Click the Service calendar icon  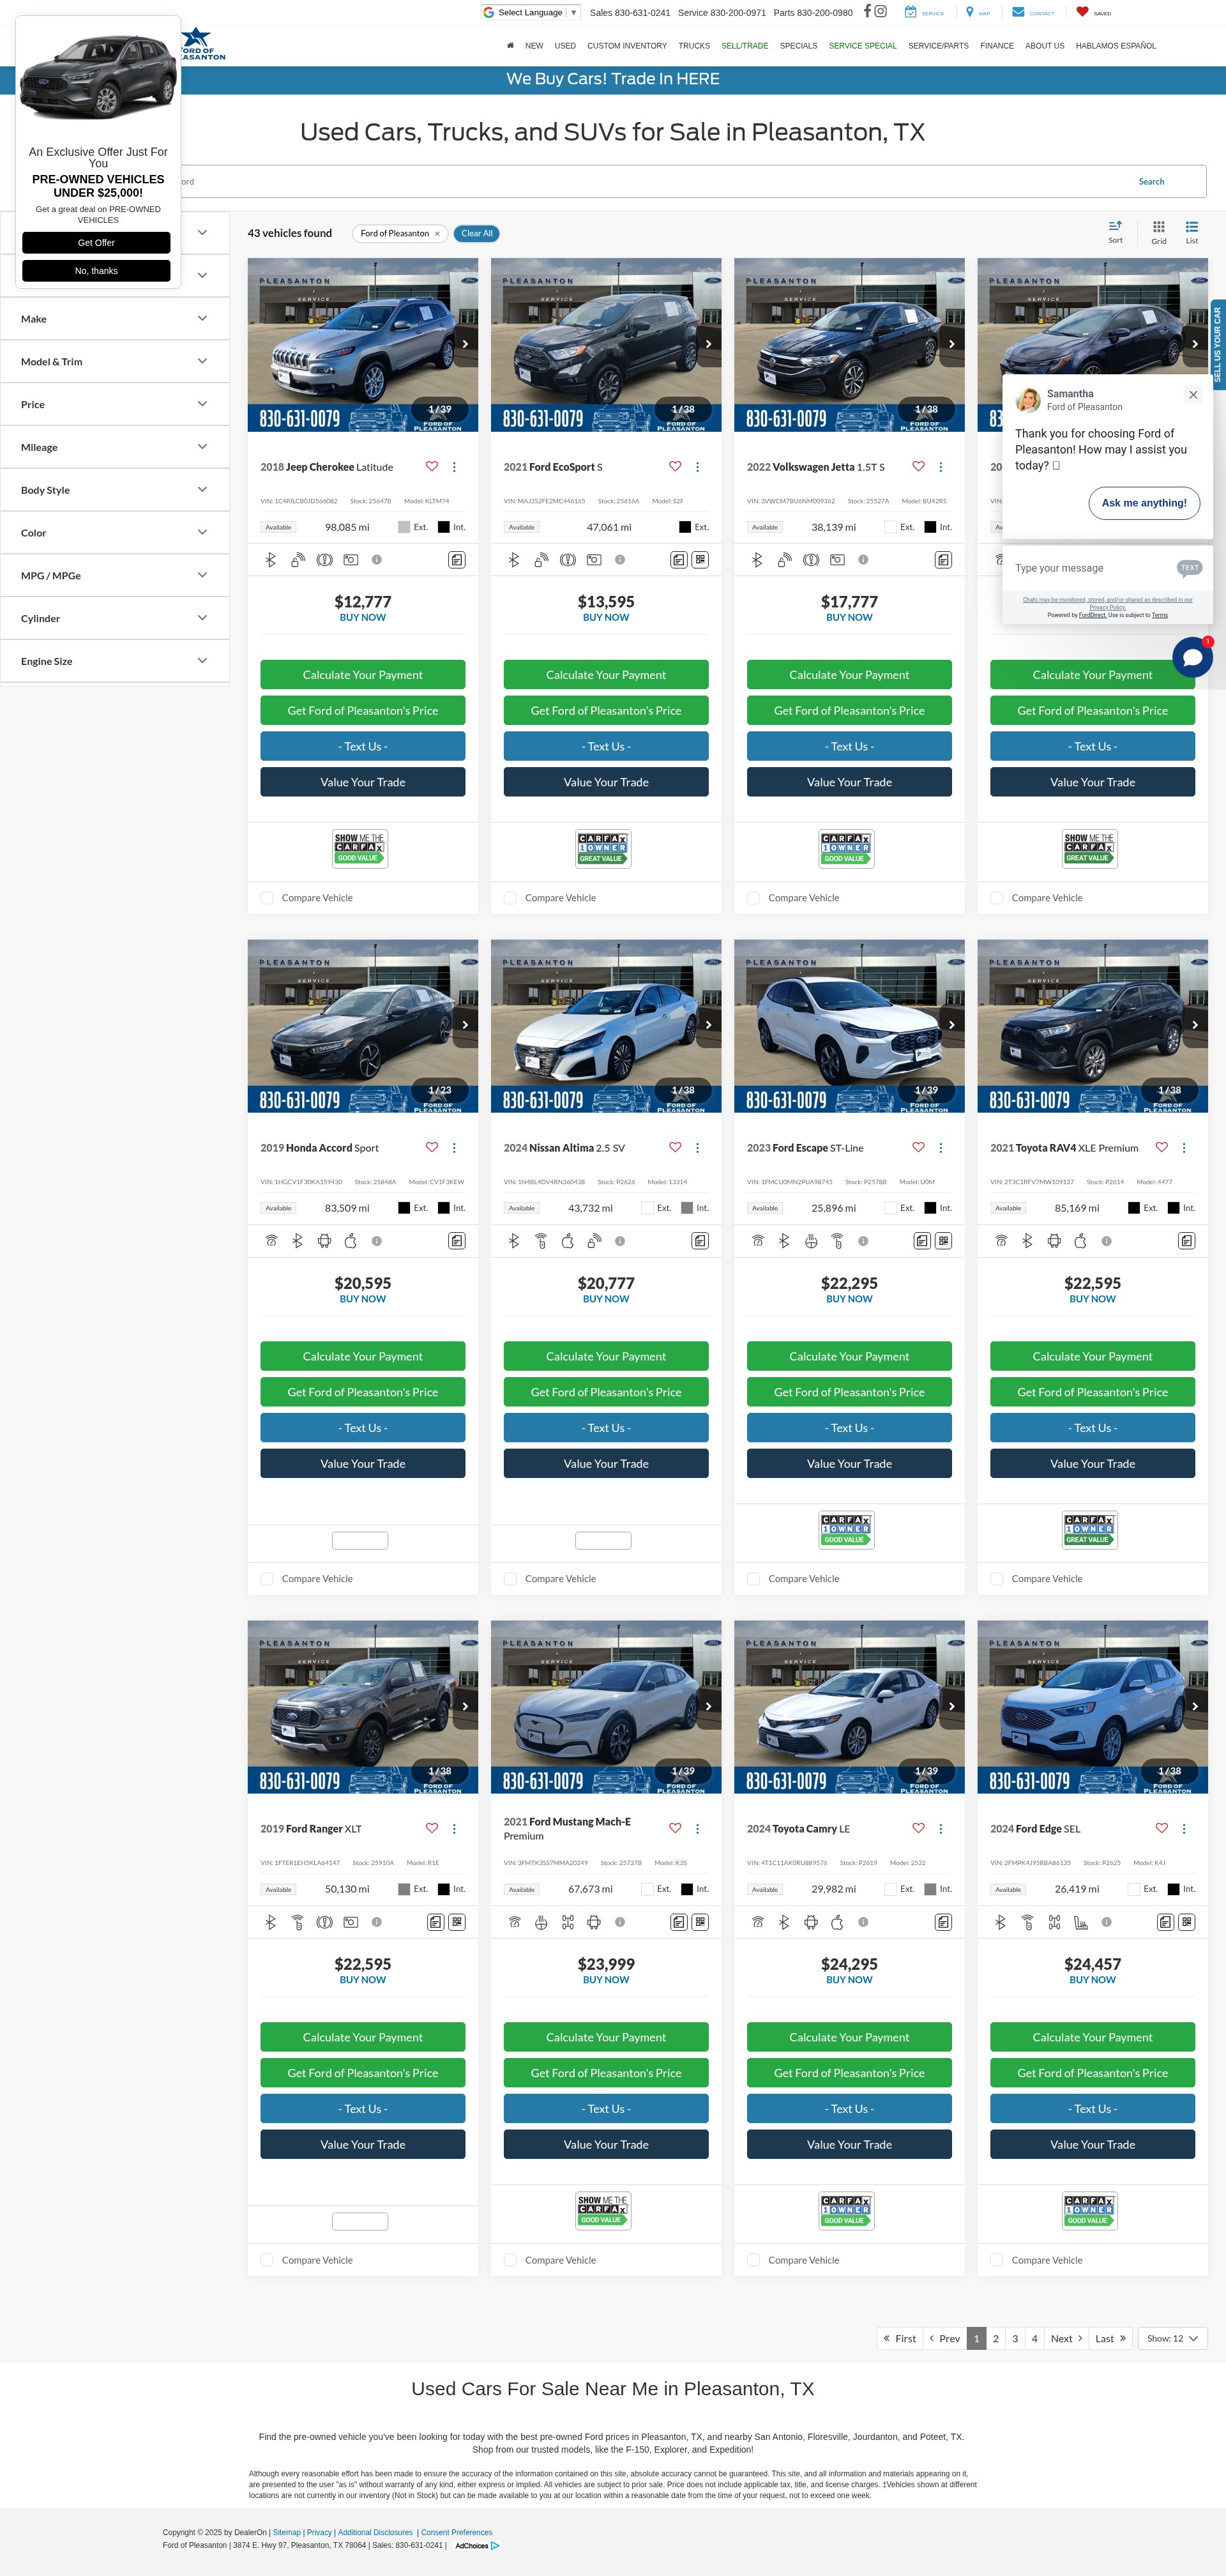pos(910,12)
